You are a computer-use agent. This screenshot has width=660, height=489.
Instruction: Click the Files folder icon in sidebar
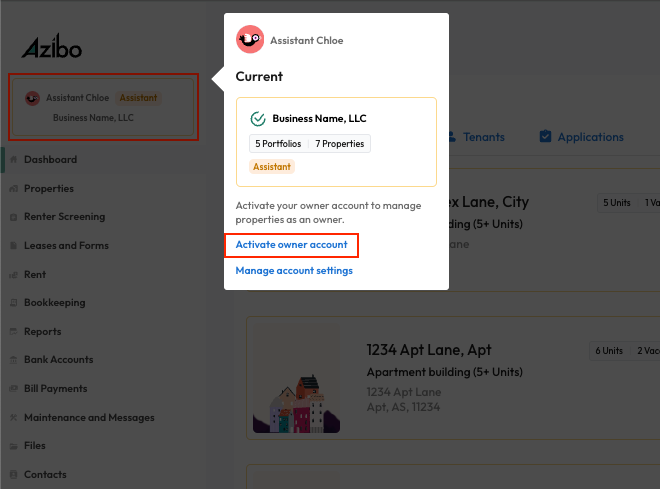click(x=13, y=446)
